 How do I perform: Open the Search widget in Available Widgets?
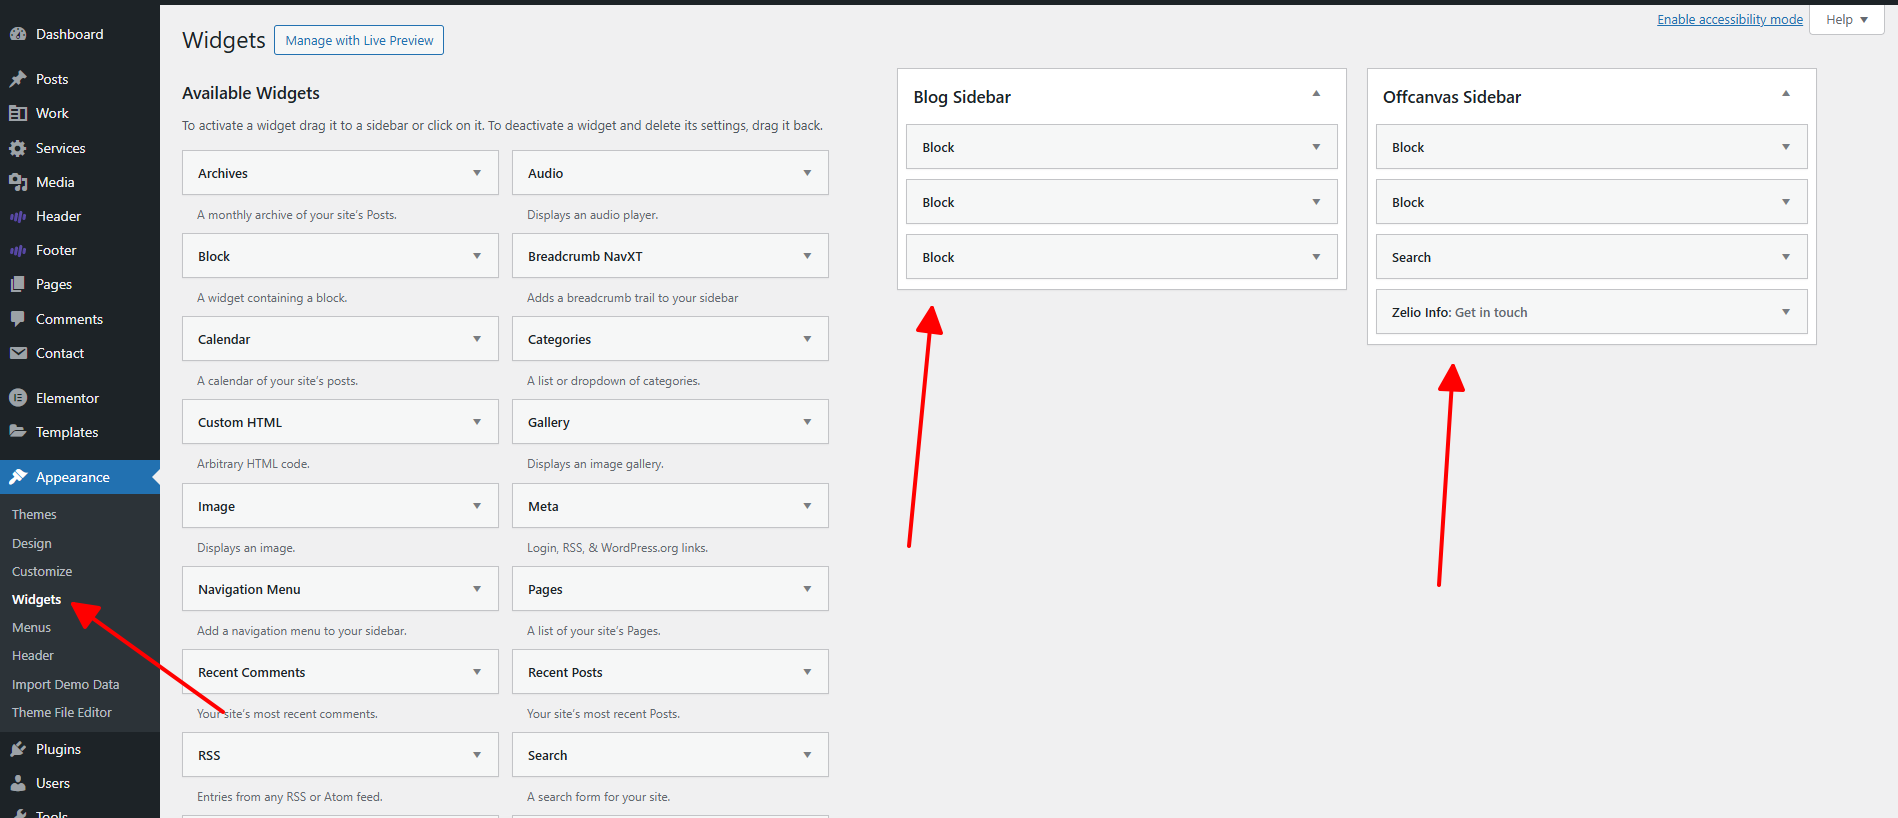coord(670,755)
